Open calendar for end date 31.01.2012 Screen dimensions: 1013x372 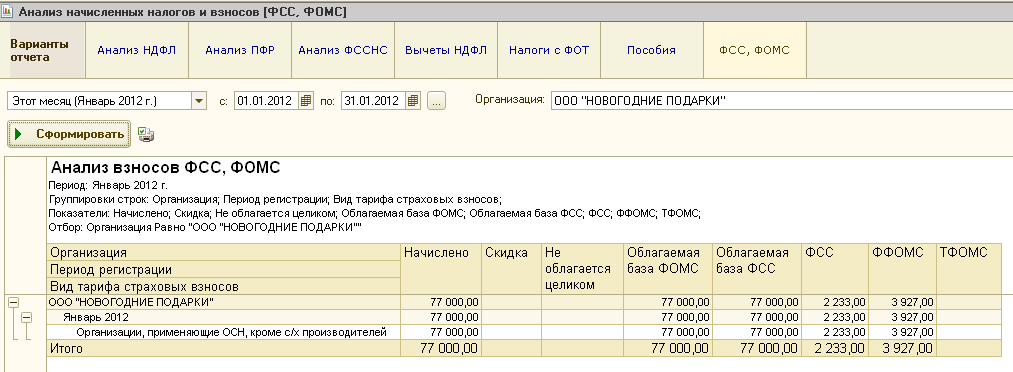(413, 101)
